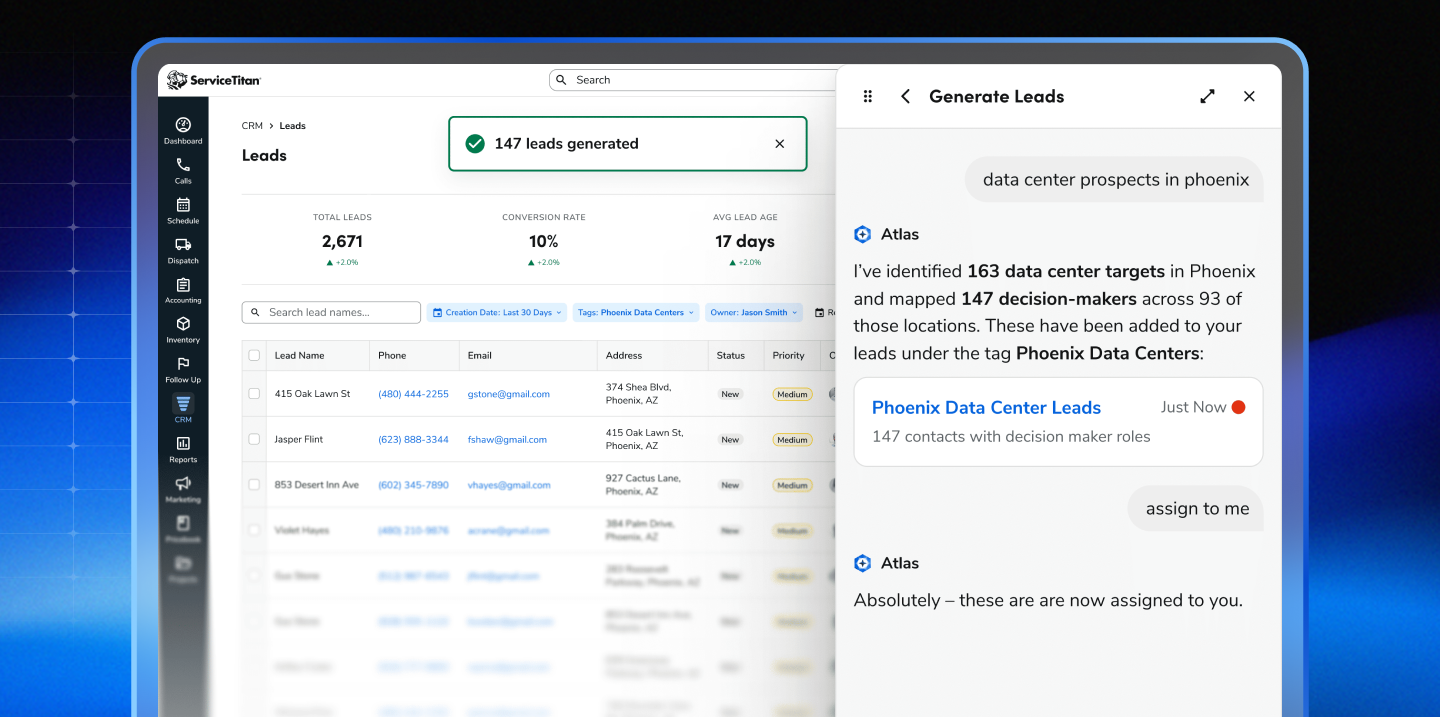Click the first Atlas assistant avatar icon
Viewport: 1440px width, 717px height.
coord(862,234)
